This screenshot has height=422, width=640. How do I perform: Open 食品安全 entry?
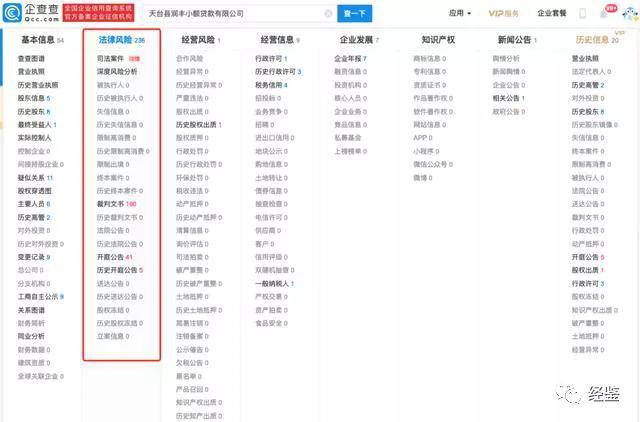click(271, 323)
